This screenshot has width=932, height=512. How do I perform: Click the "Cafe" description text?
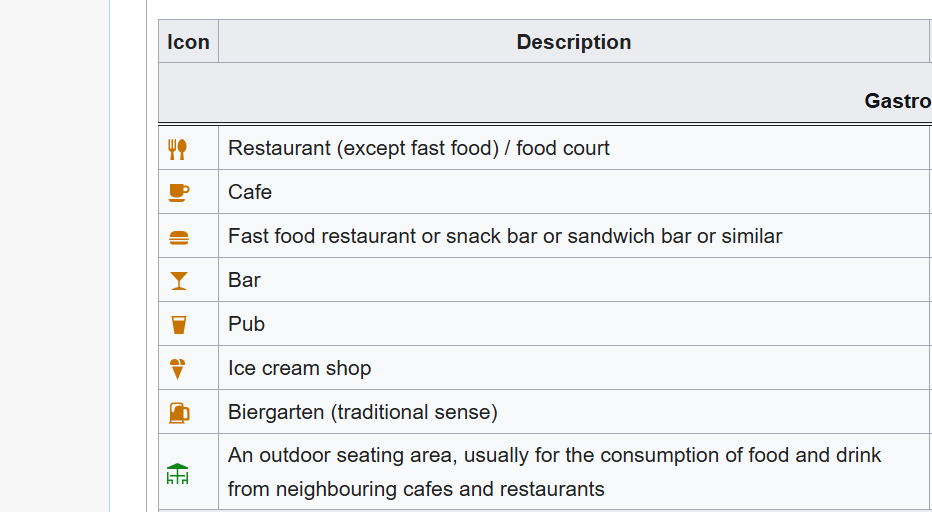(x=250, y=192)
